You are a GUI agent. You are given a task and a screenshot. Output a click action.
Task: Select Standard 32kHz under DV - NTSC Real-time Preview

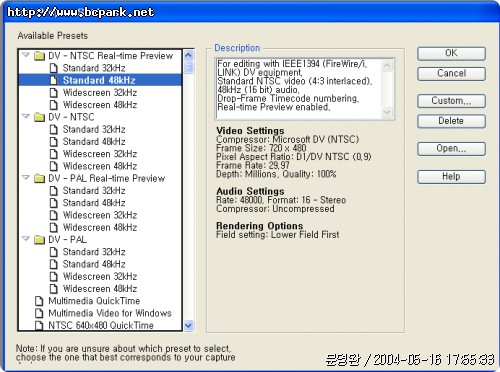click(94, 68)
